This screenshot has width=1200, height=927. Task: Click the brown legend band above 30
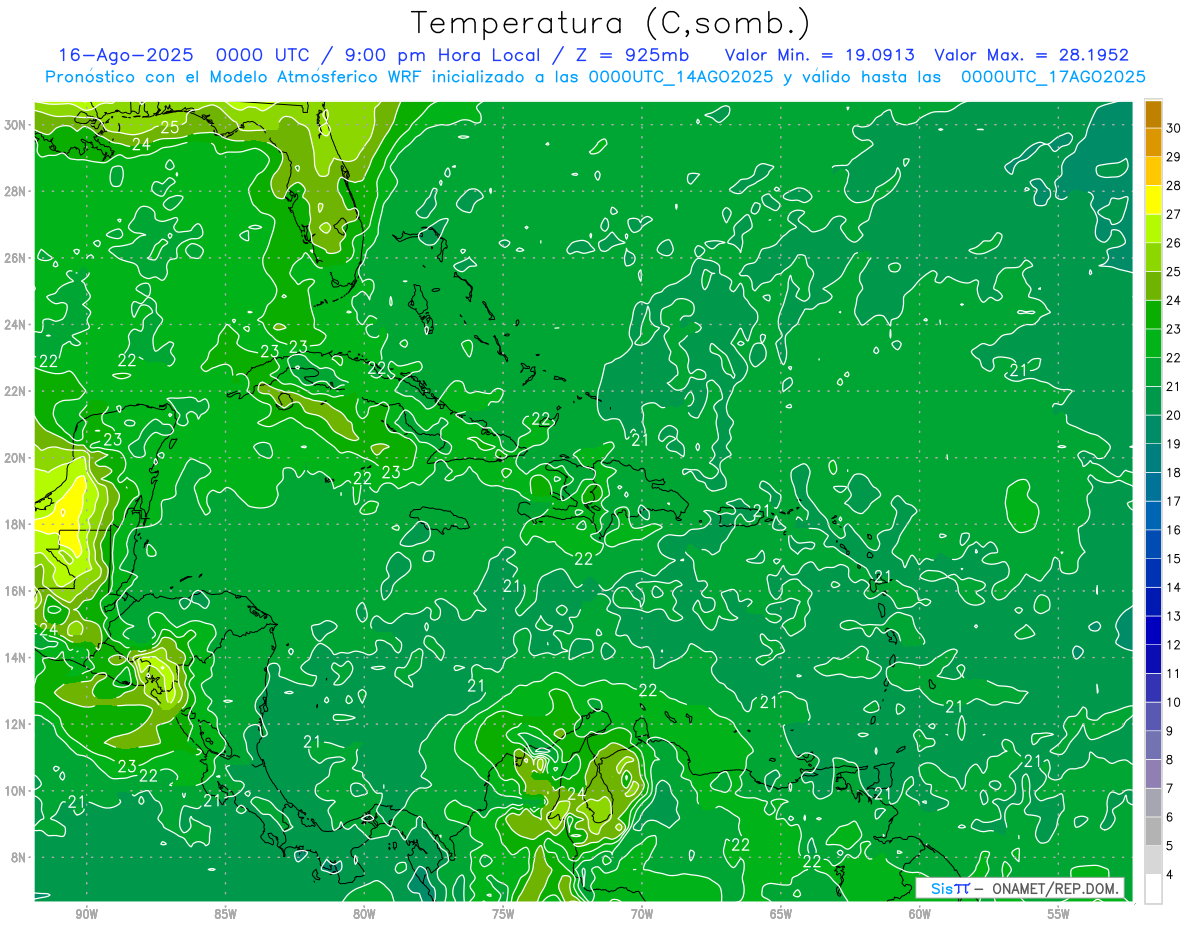pyautogui.click(x=1153, y=114)
